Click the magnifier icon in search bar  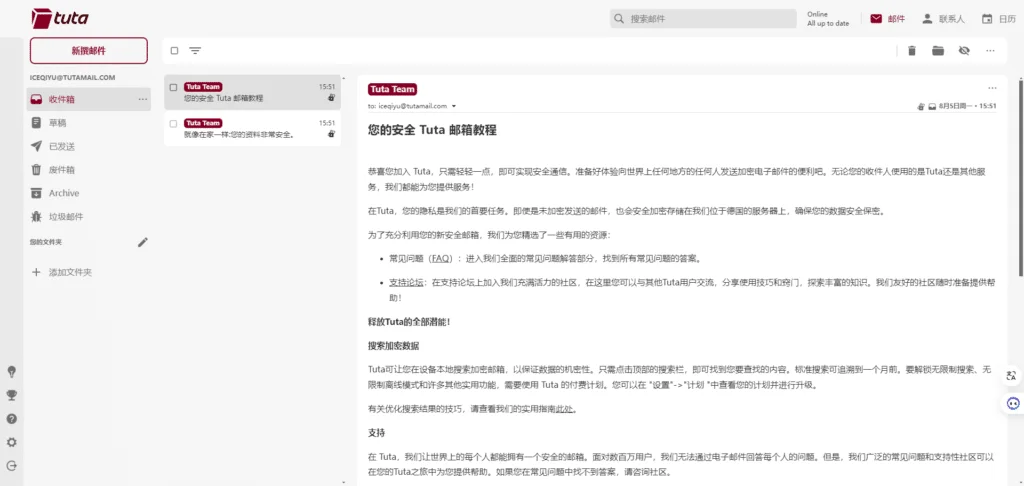(619, 19)
